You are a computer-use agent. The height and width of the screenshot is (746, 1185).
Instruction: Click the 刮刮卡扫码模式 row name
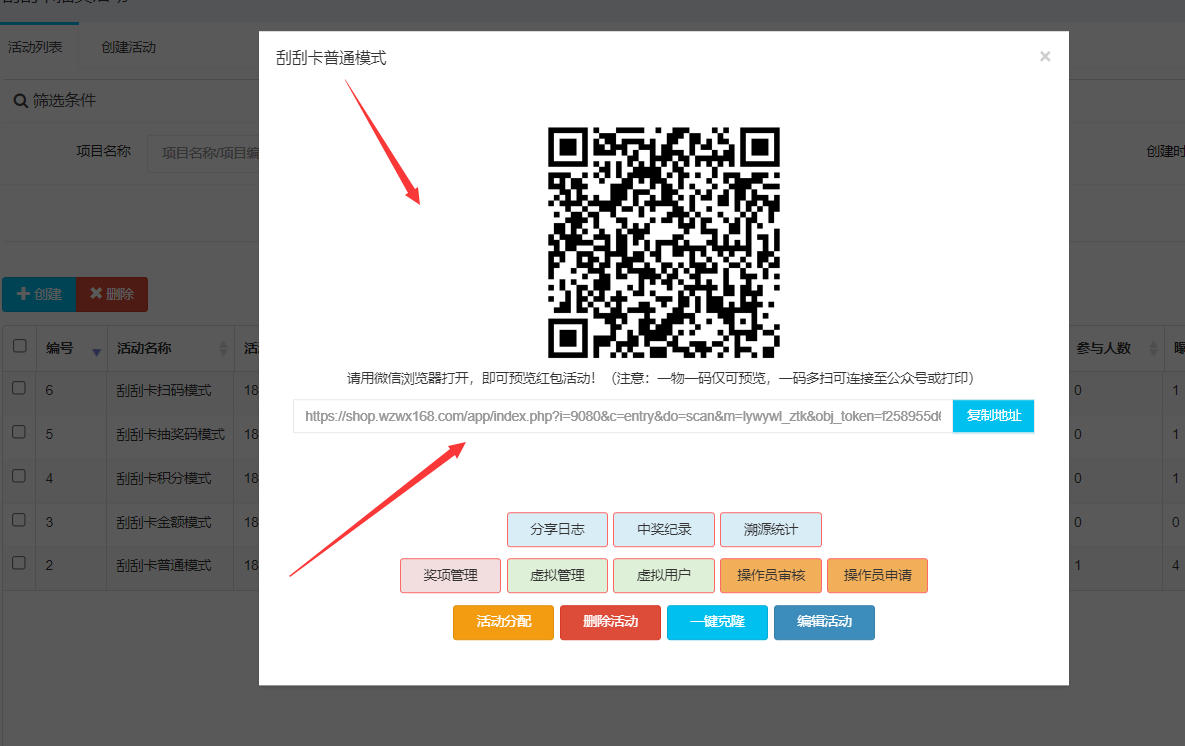pos(164,391)
